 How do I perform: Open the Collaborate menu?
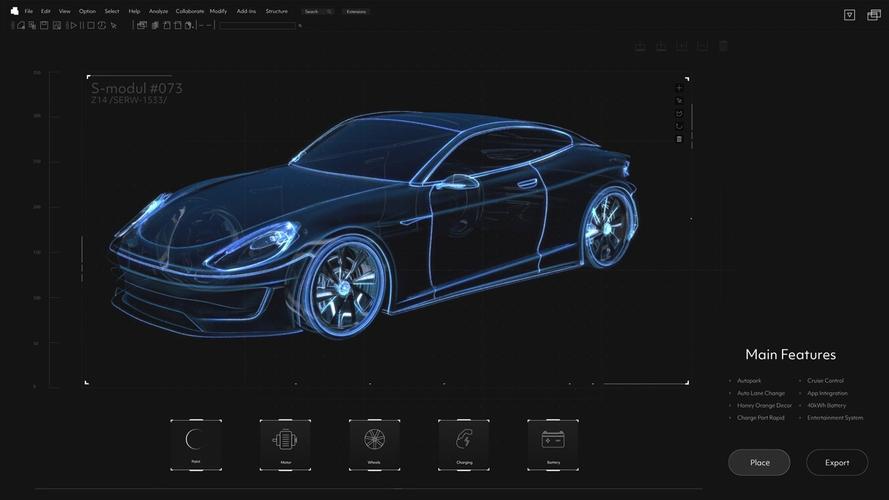(x=190, y=11)
